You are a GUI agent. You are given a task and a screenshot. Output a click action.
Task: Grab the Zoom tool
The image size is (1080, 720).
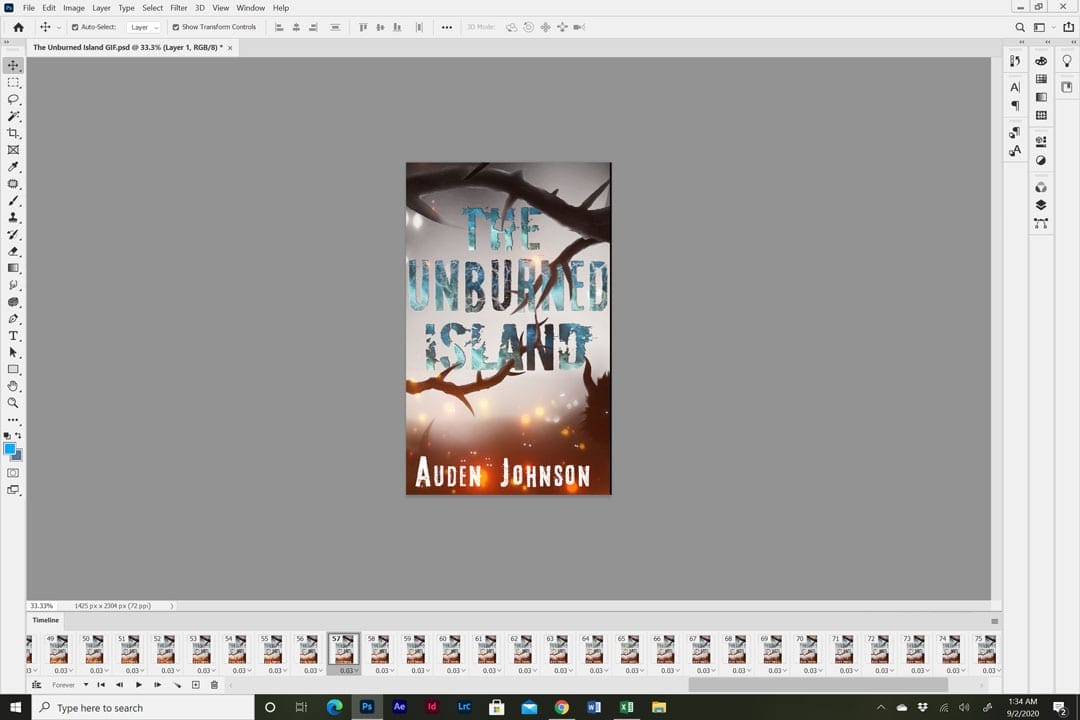(13, 403)
